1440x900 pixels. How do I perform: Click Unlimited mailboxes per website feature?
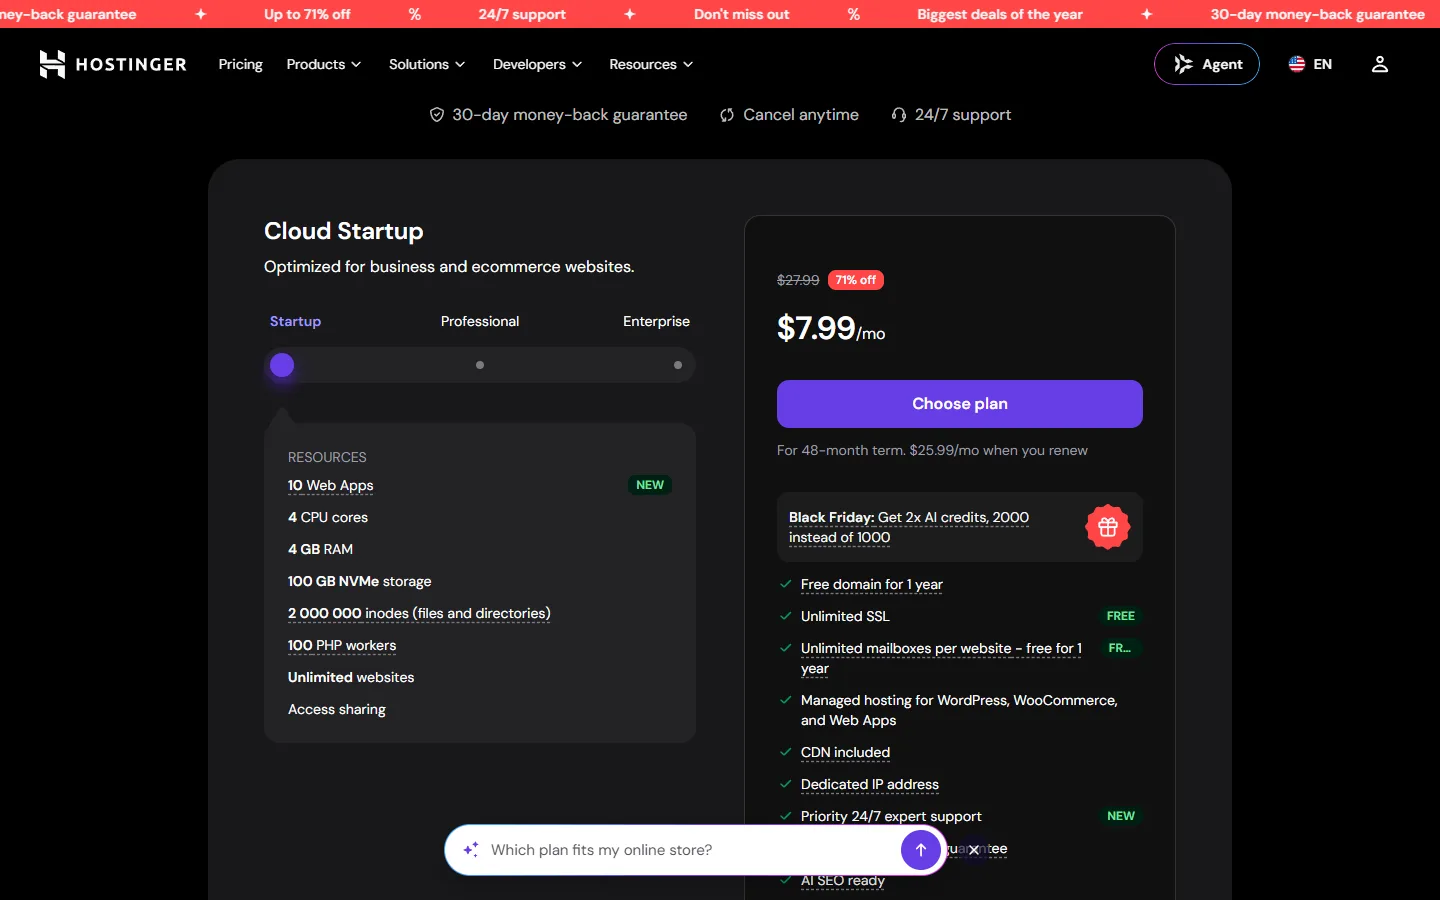(x=941, y=658)
